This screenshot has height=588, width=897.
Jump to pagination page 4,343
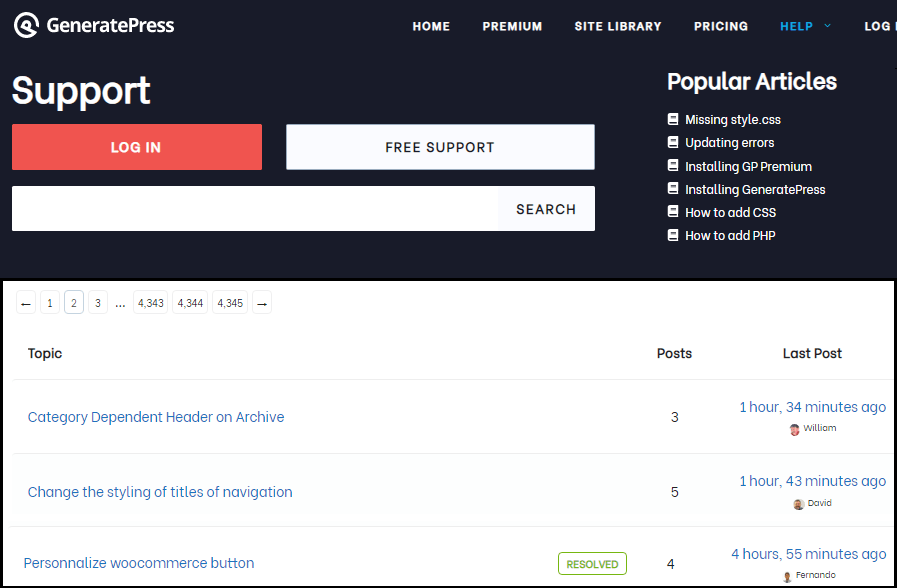tap(150, 303)
